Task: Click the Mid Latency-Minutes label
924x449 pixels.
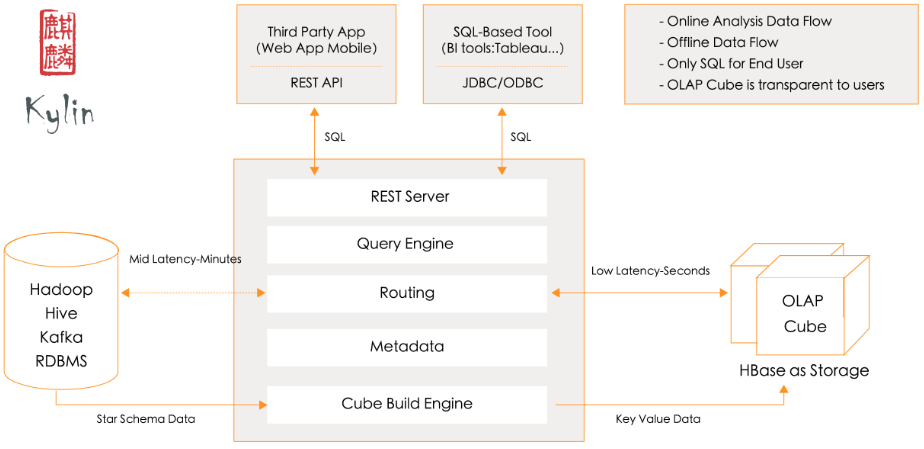Action: (185, 259)
